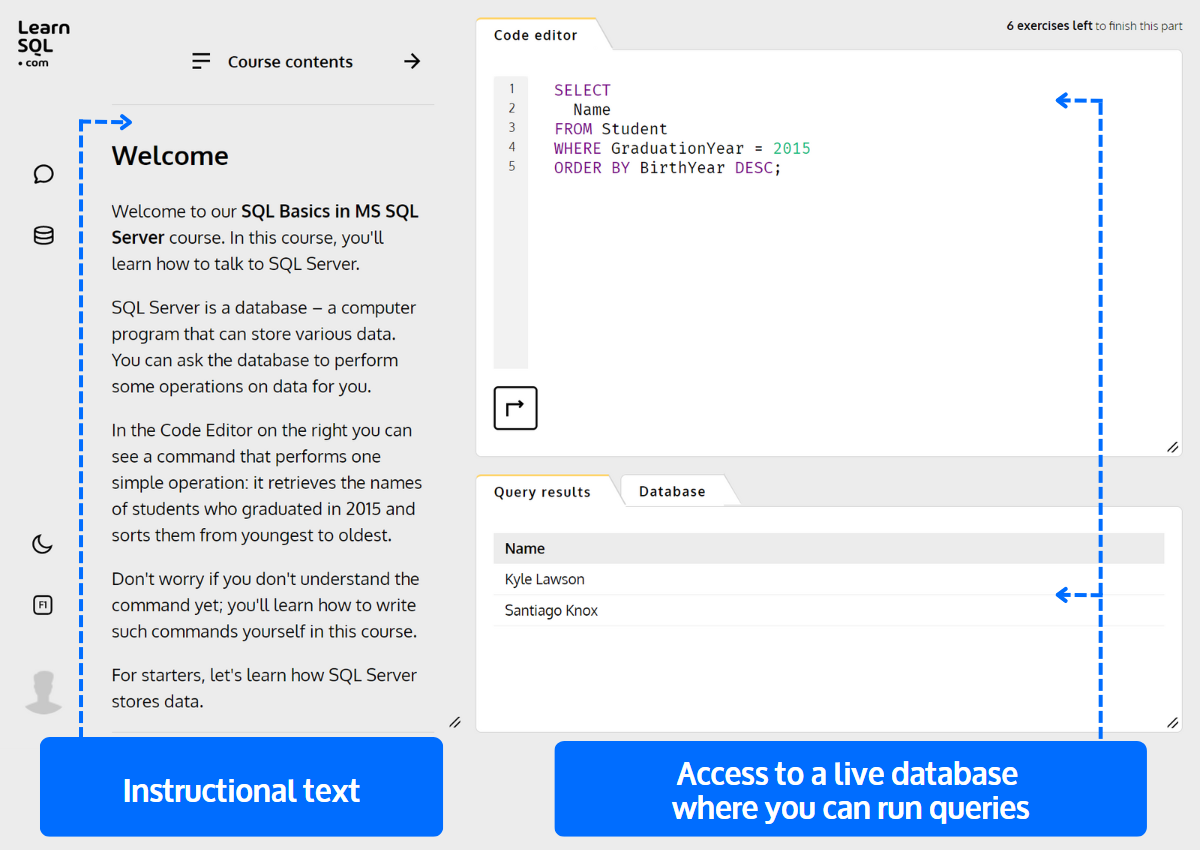Open the discussion chat bubble icon

pyautogui.click(x=43, y=174)
